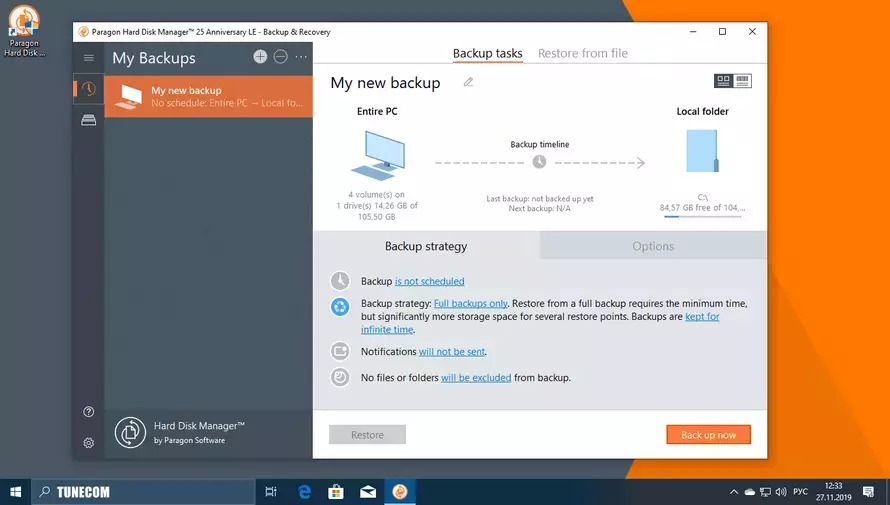Switch to the compact tile view icon

click(x=723, y=81)
